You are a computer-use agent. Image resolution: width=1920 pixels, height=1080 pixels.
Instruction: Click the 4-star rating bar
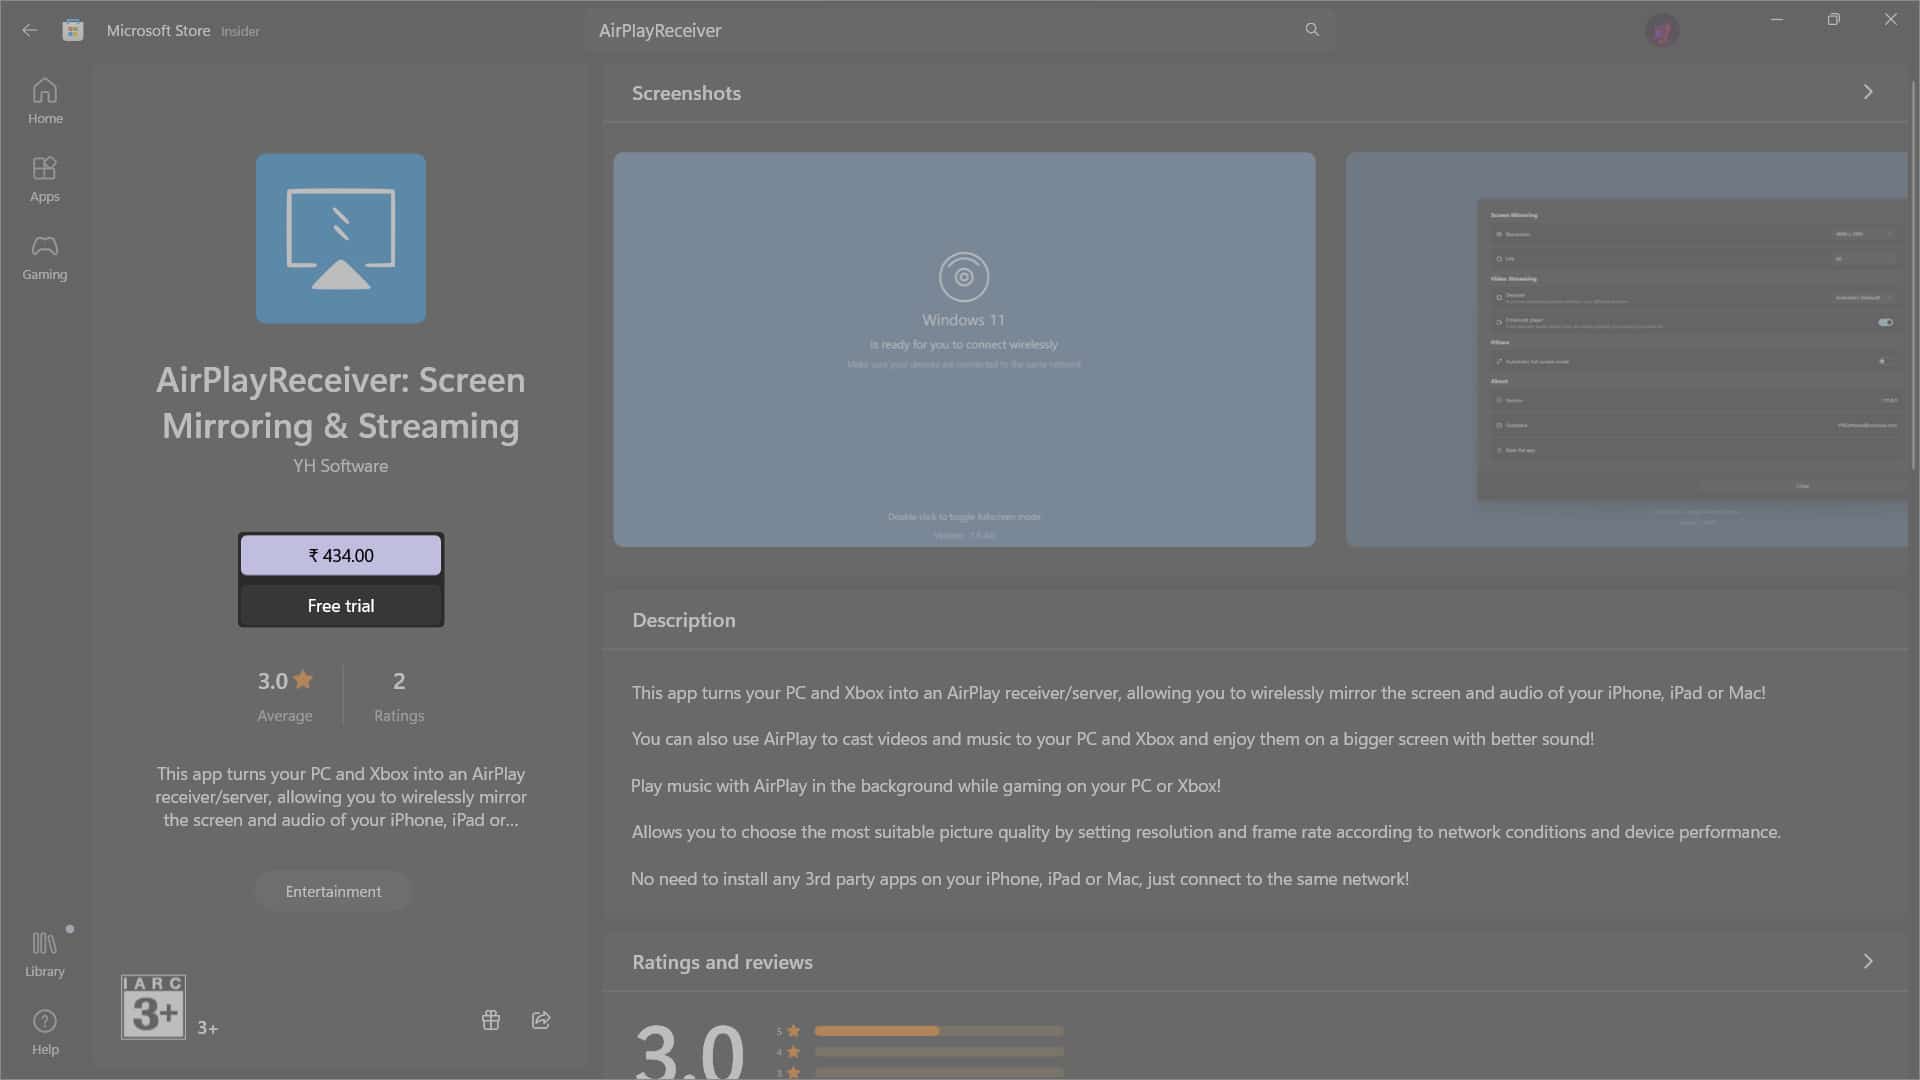tap(938, 1051)
